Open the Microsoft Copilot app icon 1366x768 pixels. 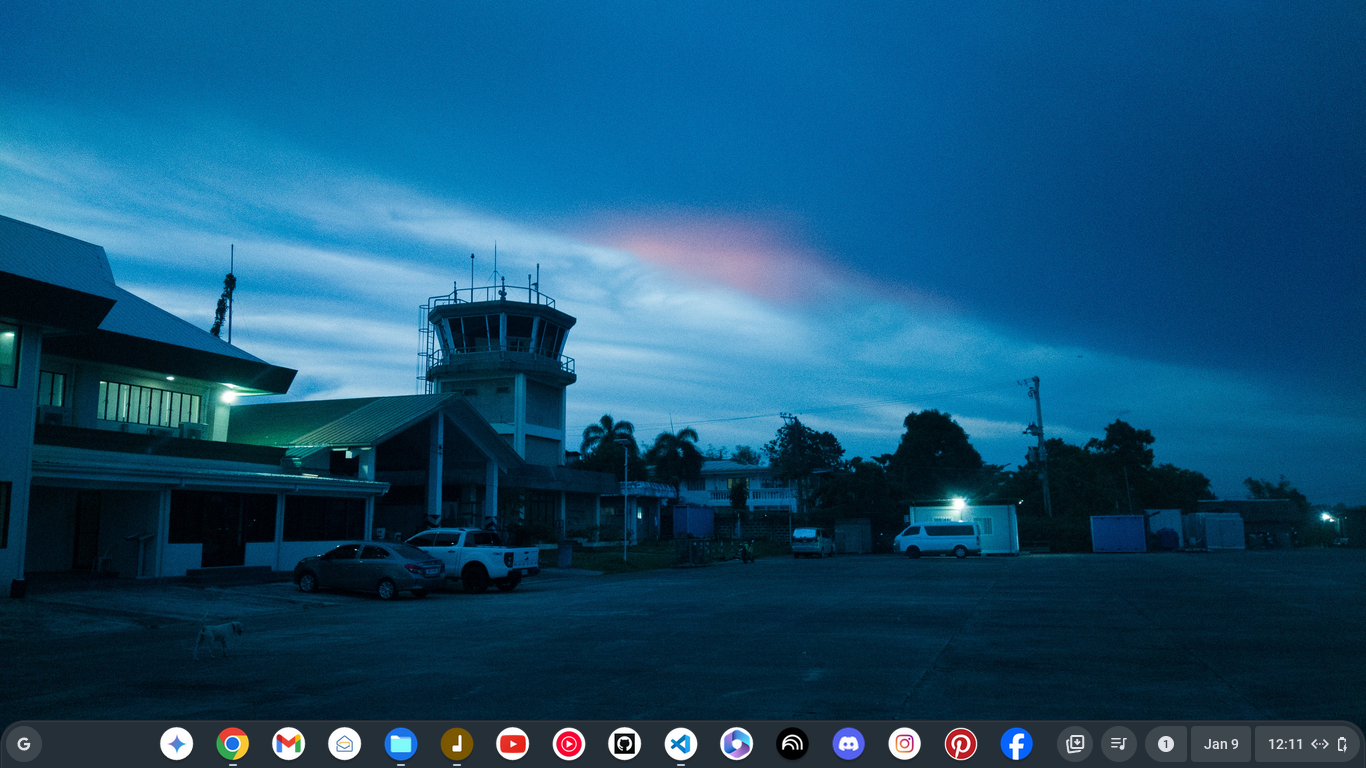(x=737, y=744)
